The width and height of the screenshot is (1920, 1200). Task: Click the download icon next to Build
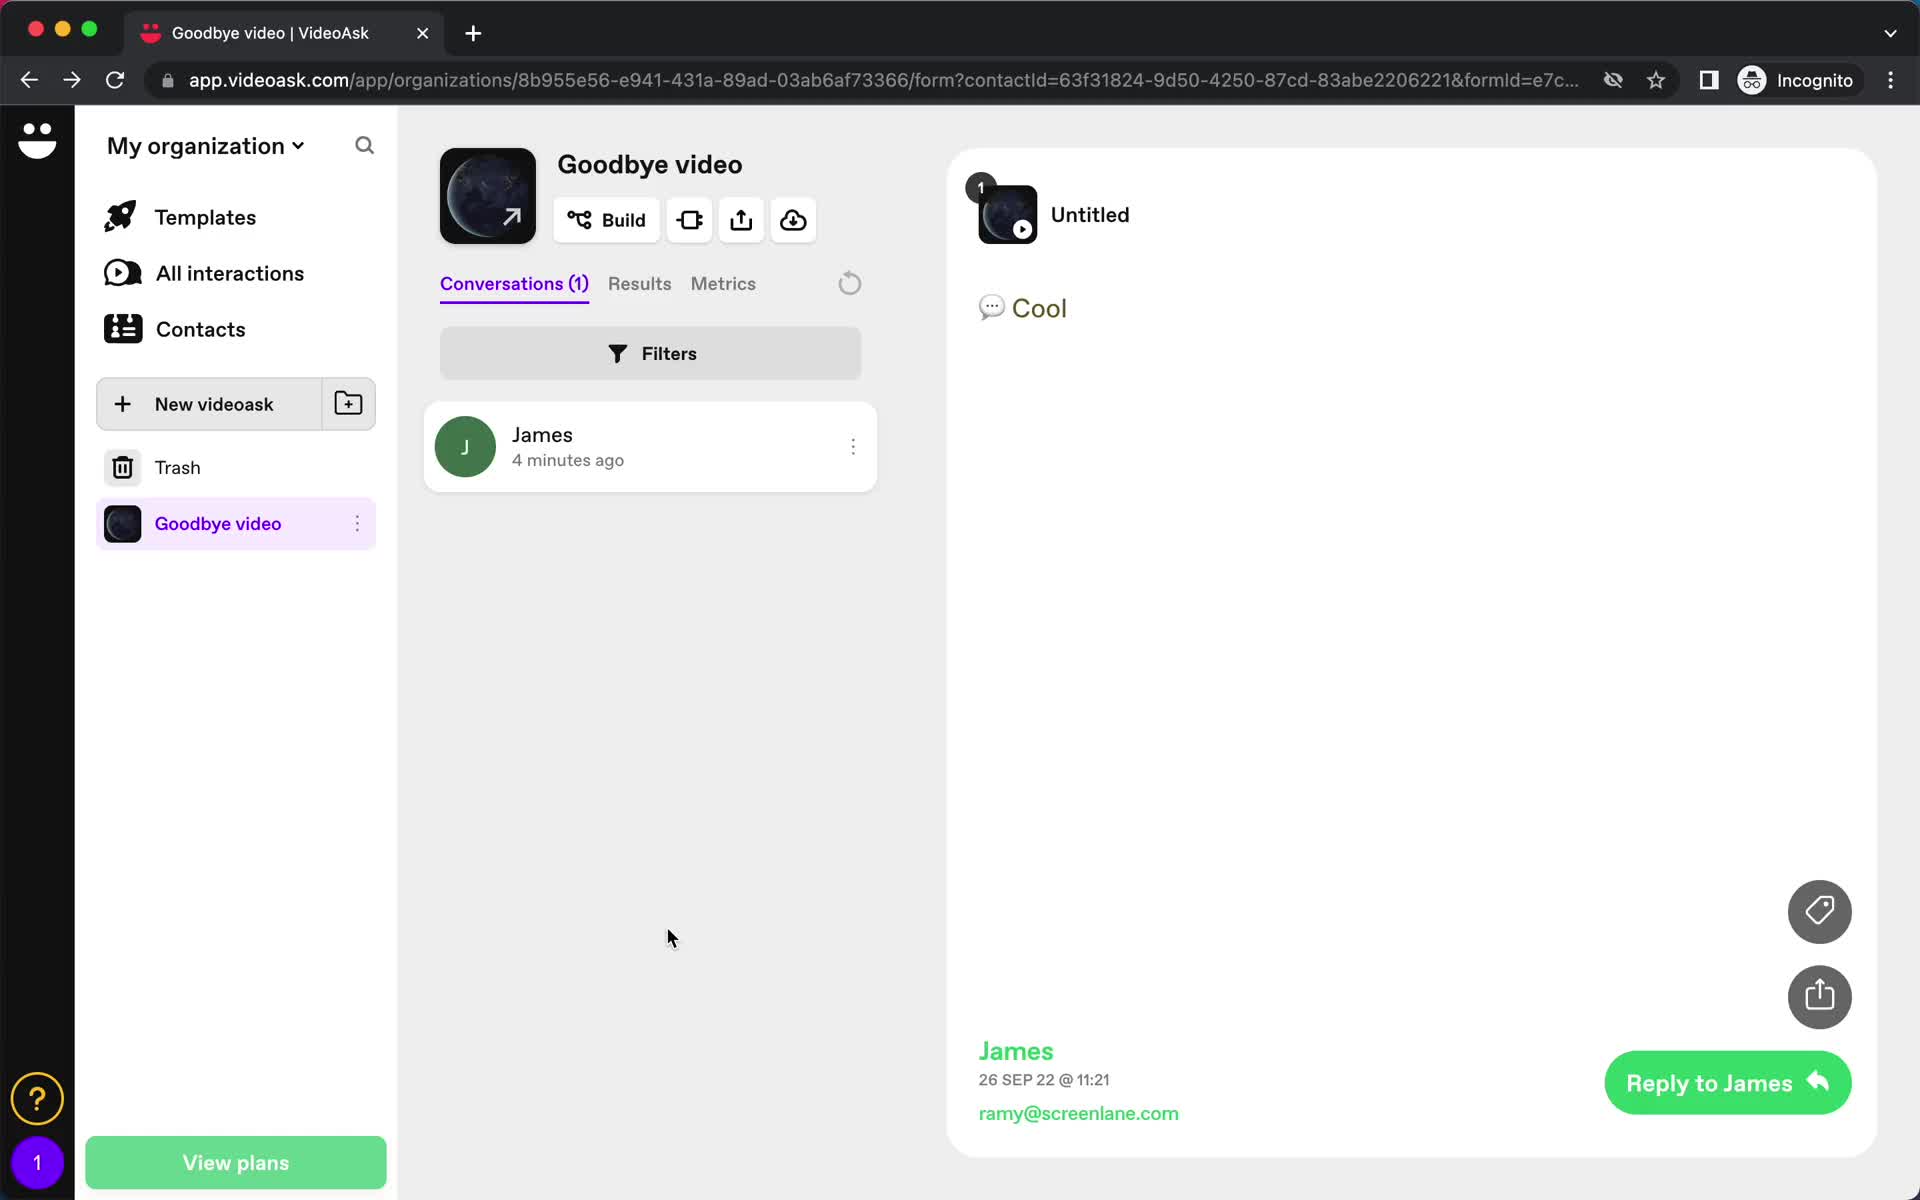click(793, 220)
